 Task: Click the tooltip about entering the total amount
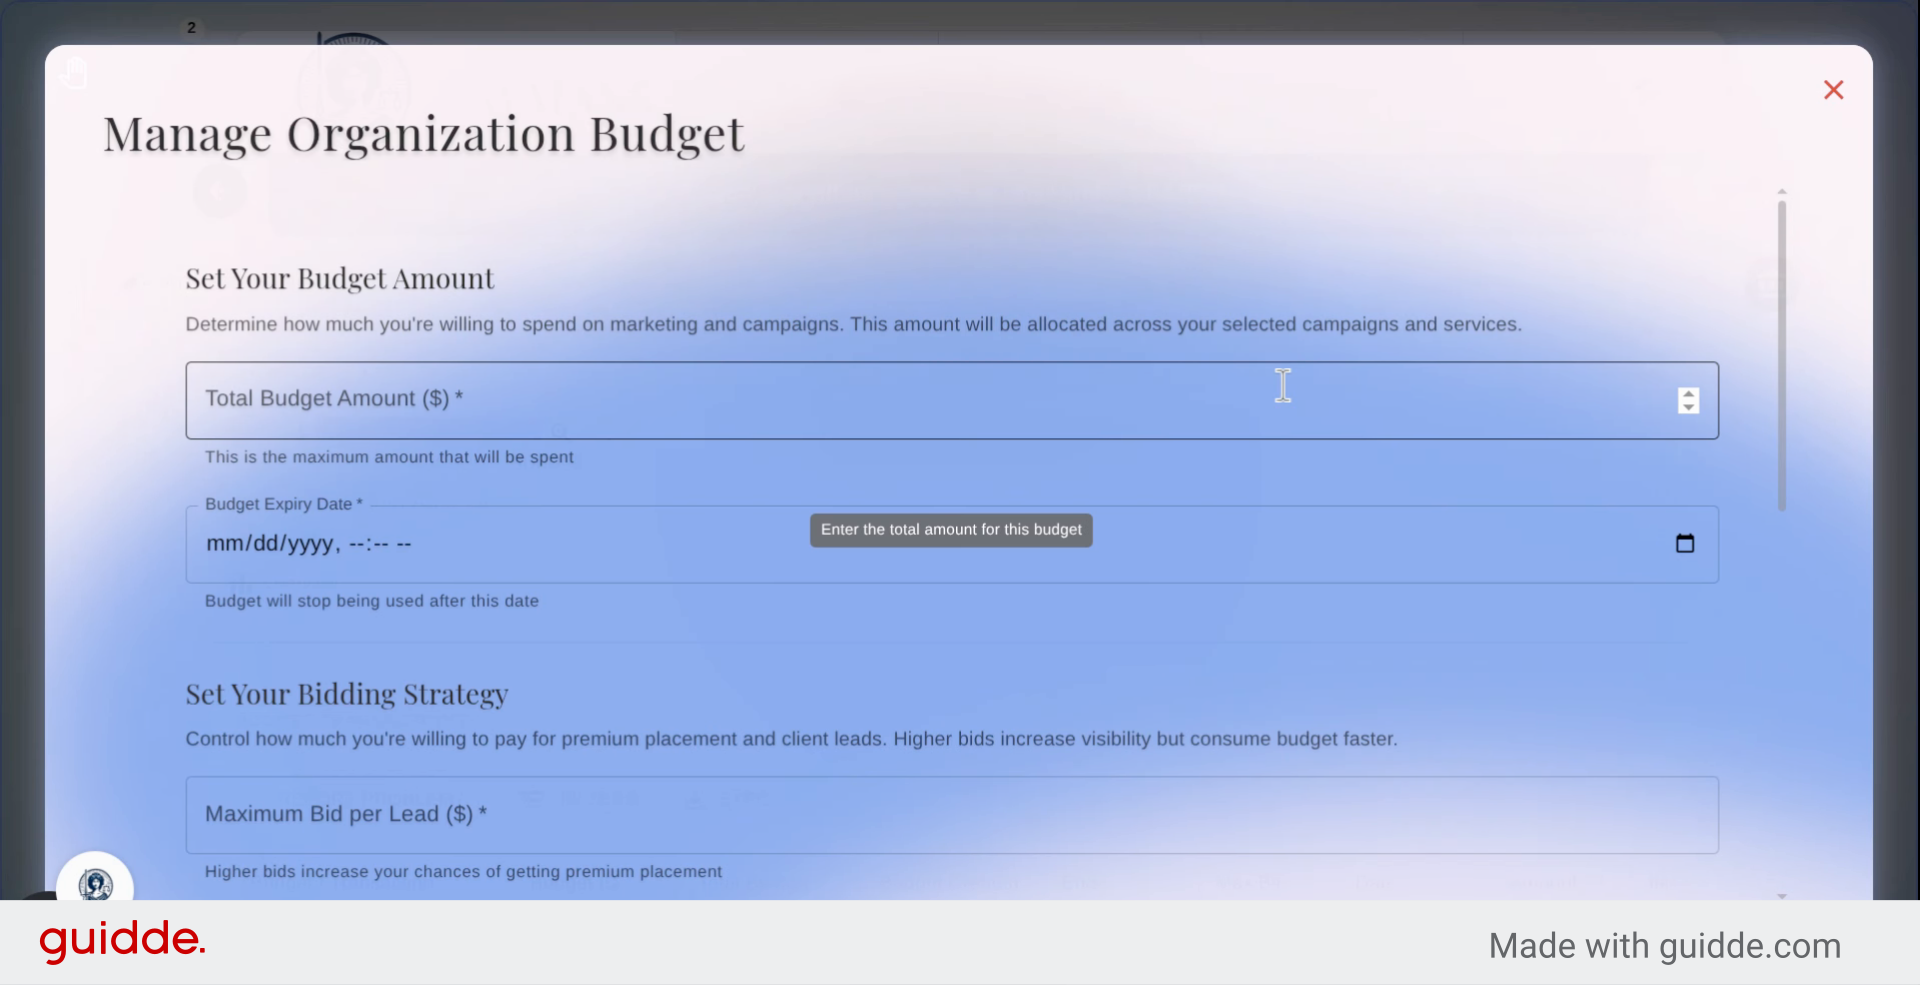tap(950, 530)
